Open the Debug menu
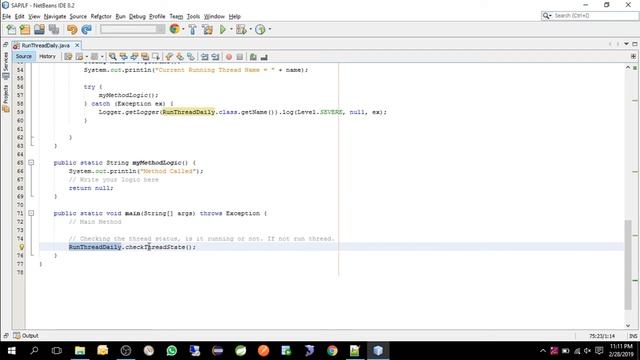Image resolution: width=640 pixels, height=360 pixels. (137, 16)
